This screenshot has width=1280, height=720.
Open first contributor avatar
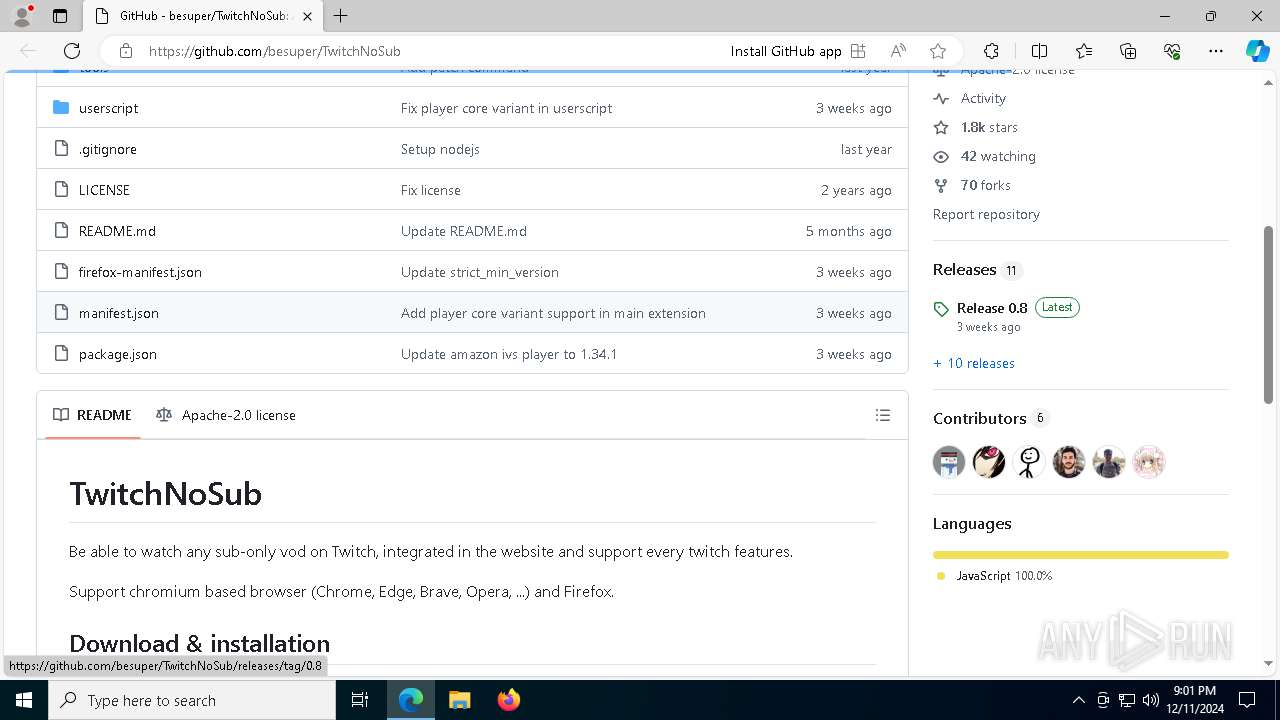[949, 462]
